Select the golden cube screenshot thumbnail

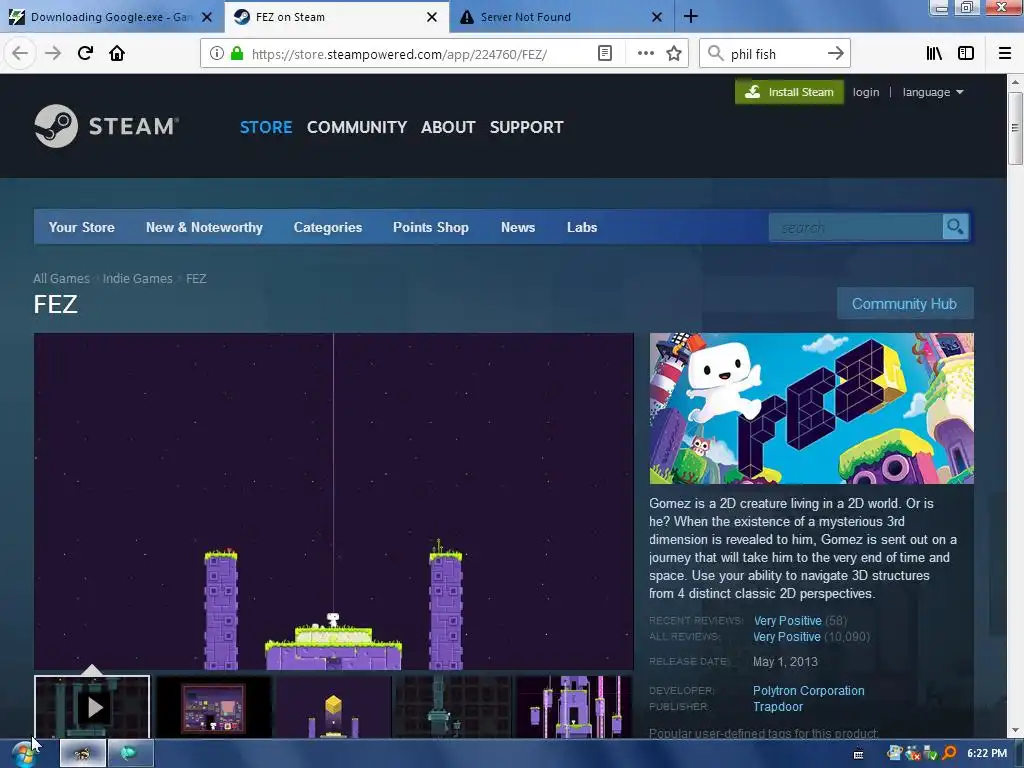(334, 707)
